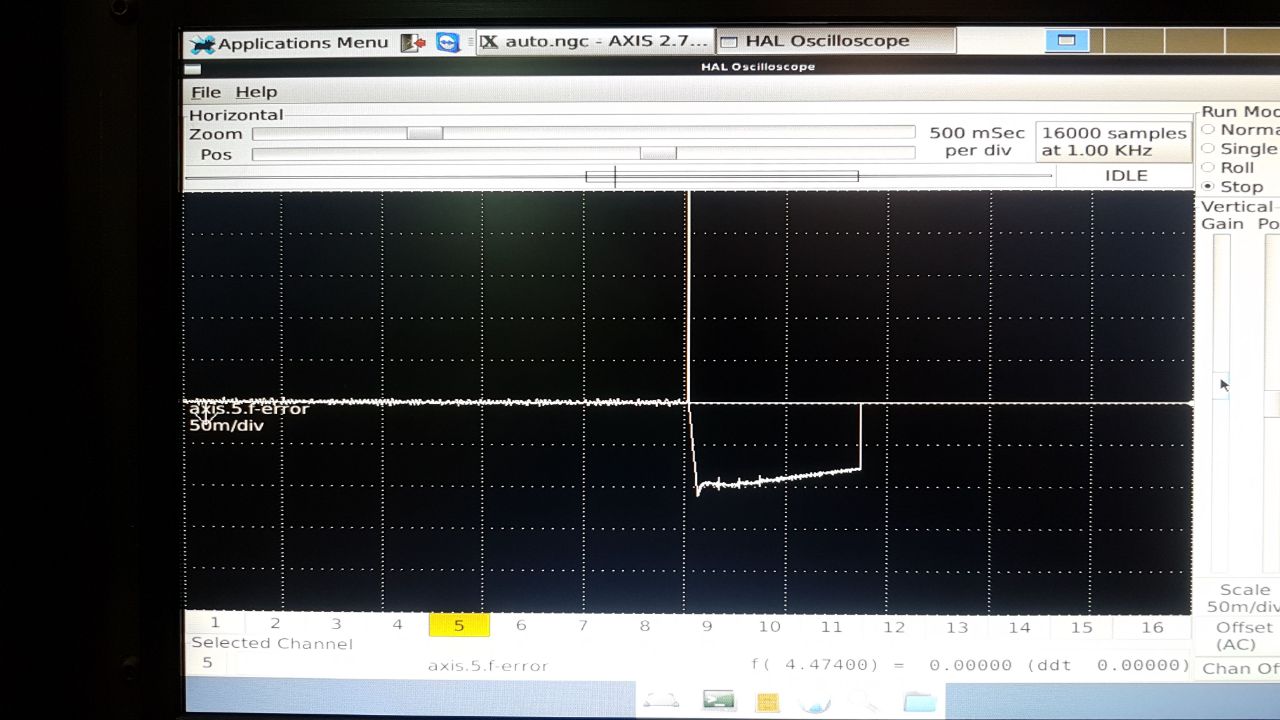
Task: Click the 16000 samples at 1.00 KHz button
Action: pyautogui.click(x=1114, y=142)
